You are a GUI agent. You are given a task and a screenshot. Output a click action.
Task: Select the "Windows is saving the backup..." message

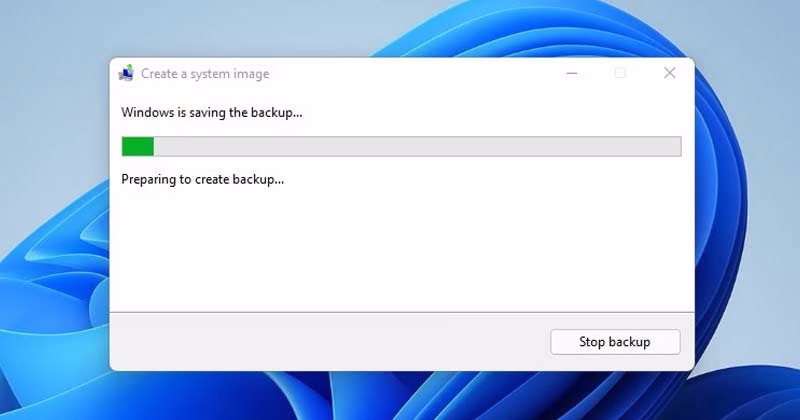tap(211, 113)
